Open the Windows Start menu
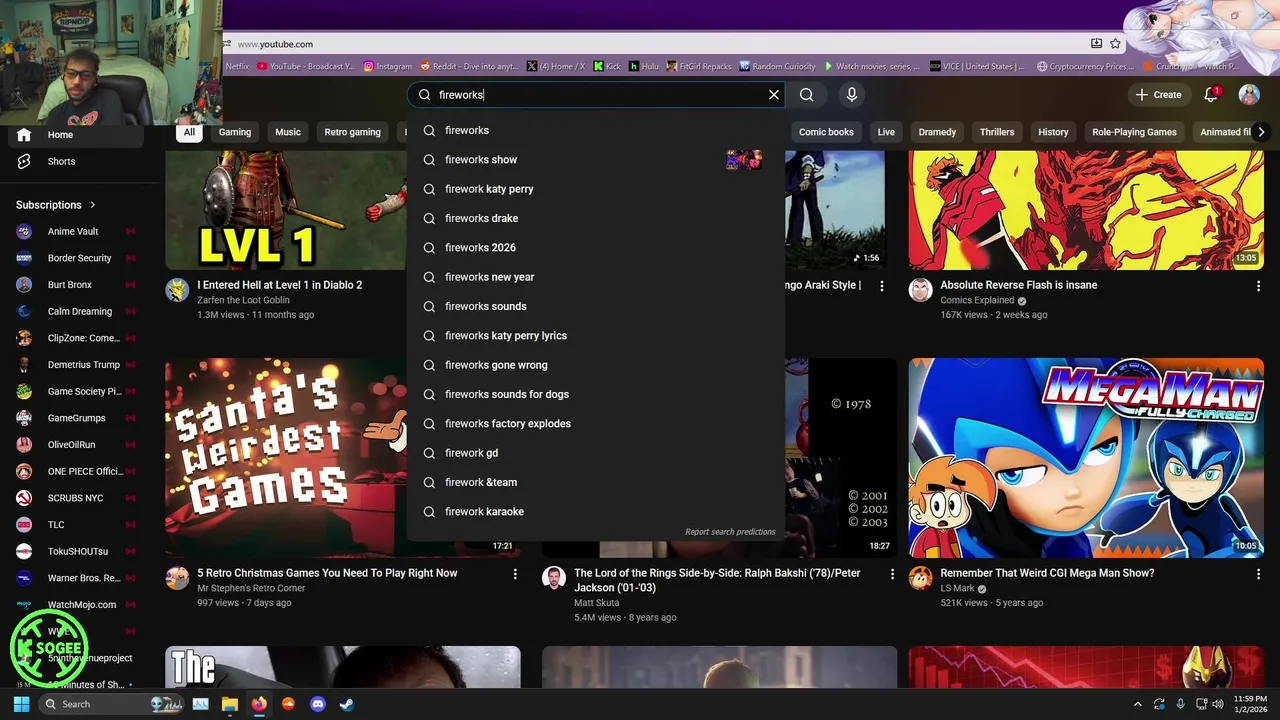 click(21, 704)
